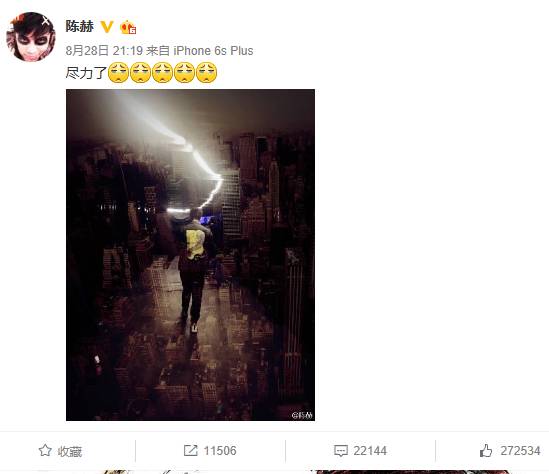Screen dimensions: 549x474
Task: Click the comment bubble icon
Action: 341,451
